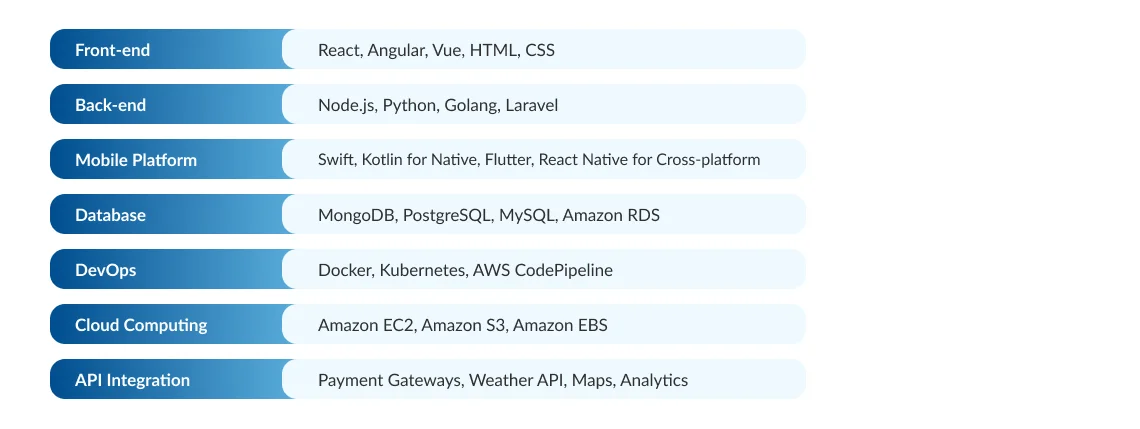Click the word Angular in Front-end row

click(x=396, y=50)
